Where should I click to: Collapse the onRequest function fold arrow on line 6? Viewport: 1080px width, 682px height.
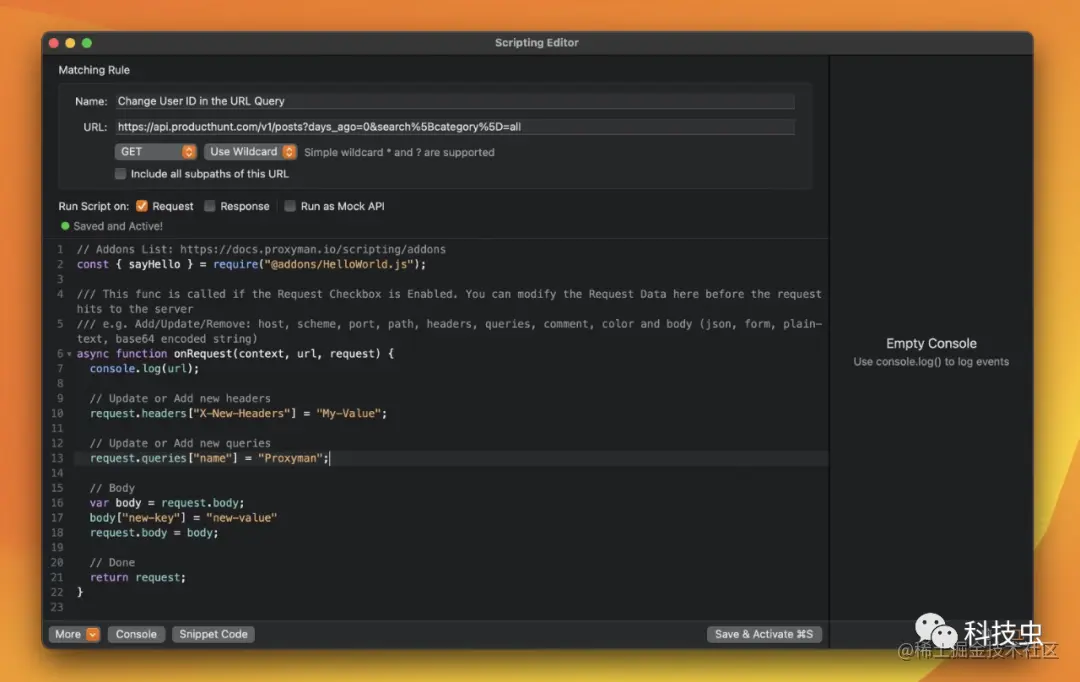[69, 354]
